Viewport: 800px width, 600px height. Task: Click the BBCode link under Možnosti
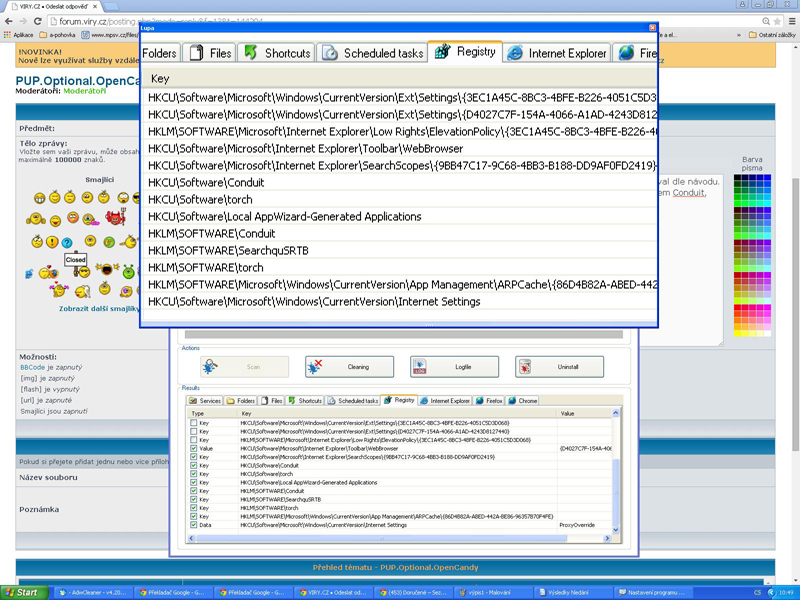pyautogui.click(x=33, y=368)
